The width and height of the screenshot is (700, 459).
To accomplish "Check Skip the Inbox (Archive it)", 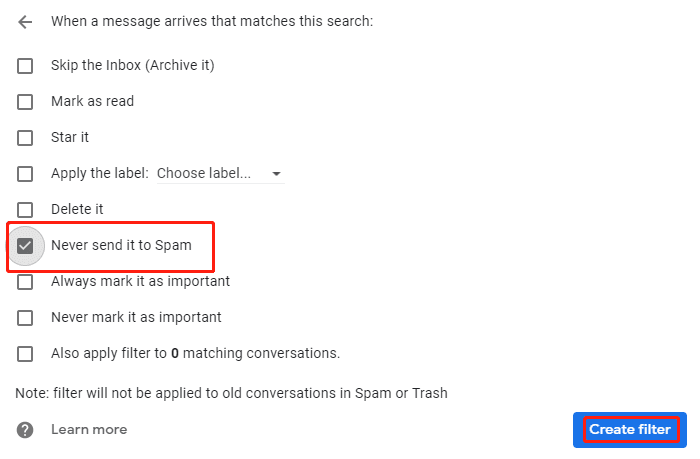I will pos(25,66).
